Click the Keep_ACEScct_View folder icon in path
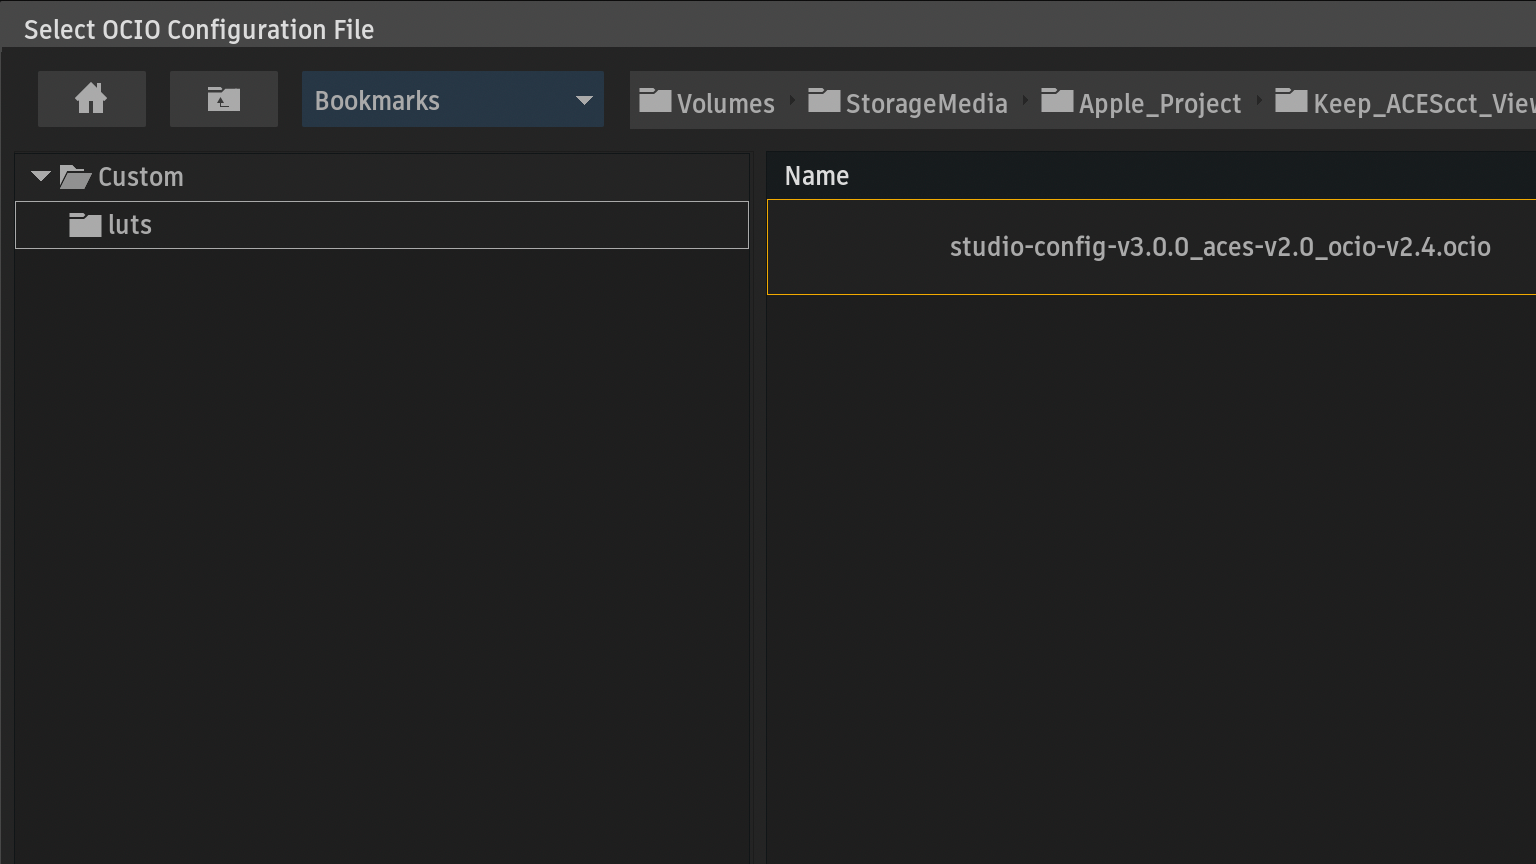Screen dimensions: 1536x864 click(x=1291, y=101)
